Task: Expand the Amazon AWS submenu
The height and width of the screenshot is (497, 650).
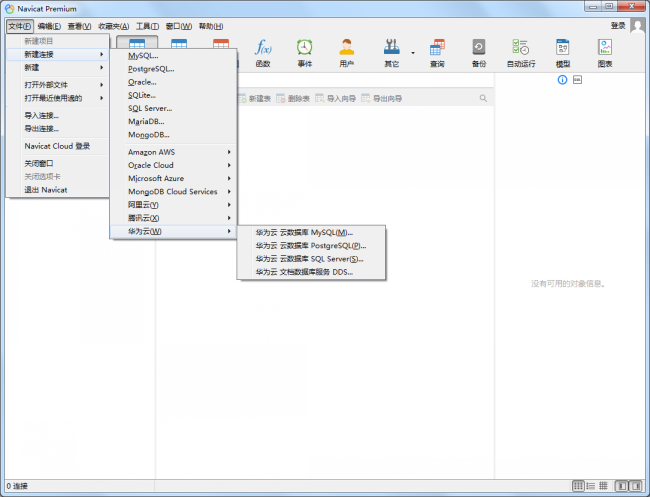Action: 173,152
